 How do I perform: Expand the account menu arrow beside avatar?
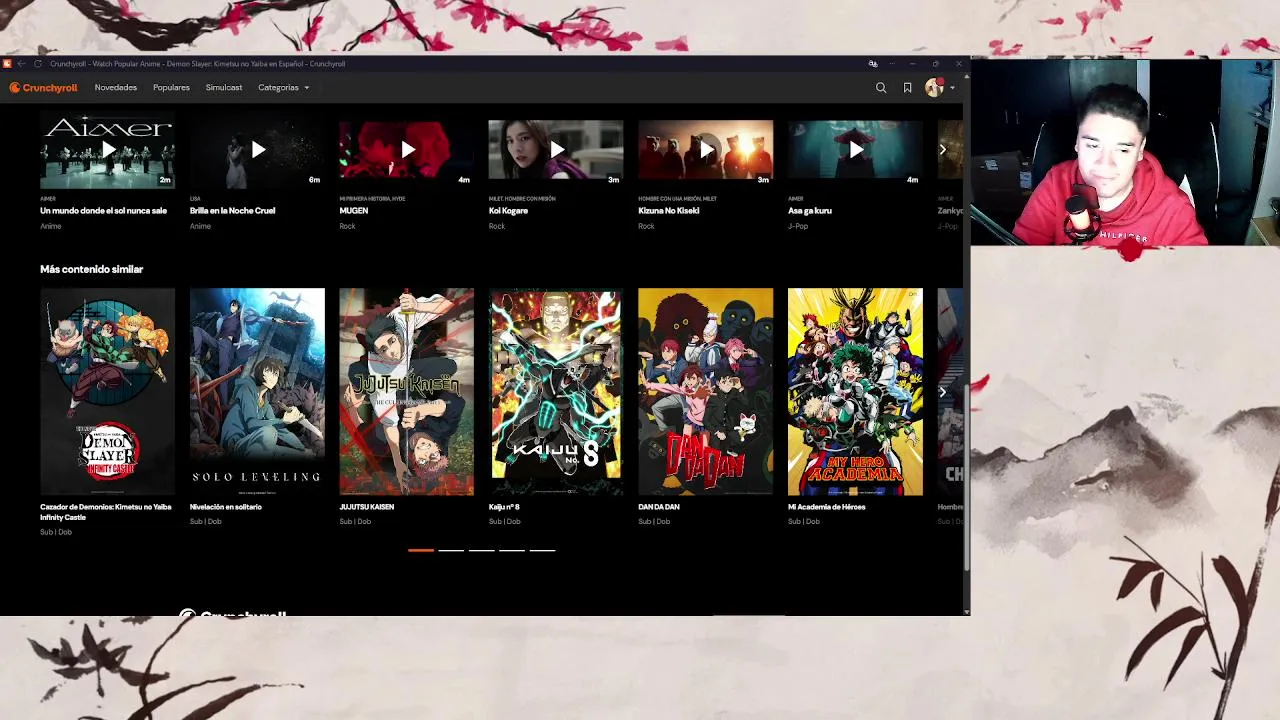pos(952,88)
